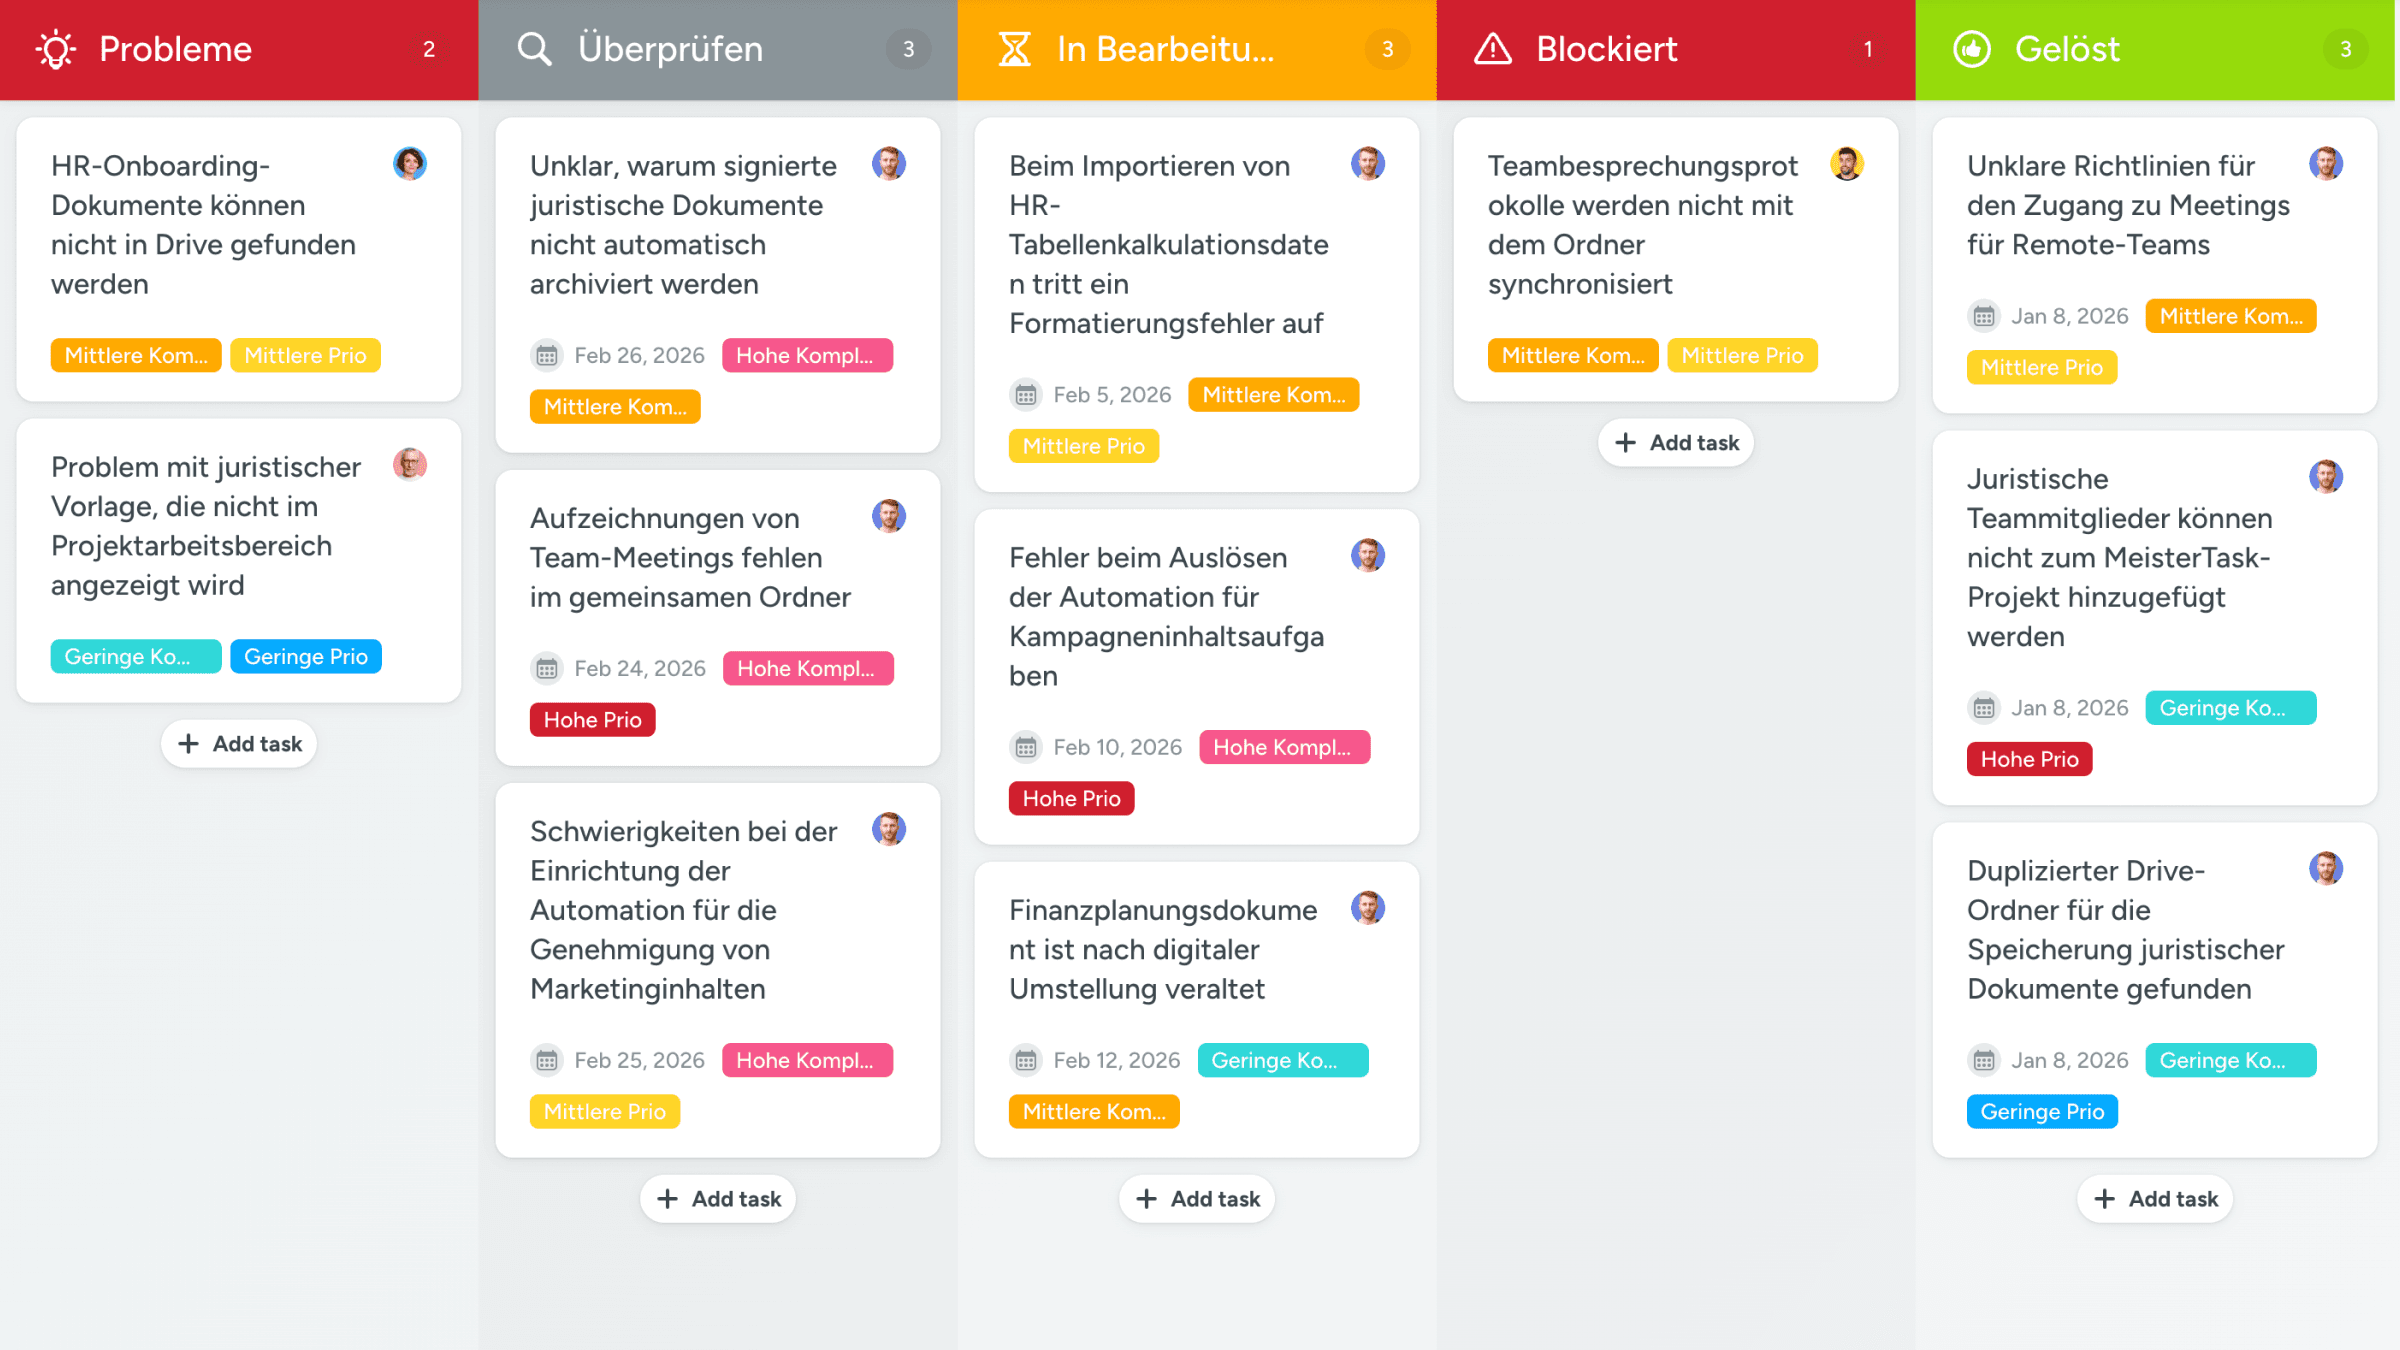Add task in the Blockiert column
The image size is (2400, 1350).
pyautogui.click(x=1676, y=443)
